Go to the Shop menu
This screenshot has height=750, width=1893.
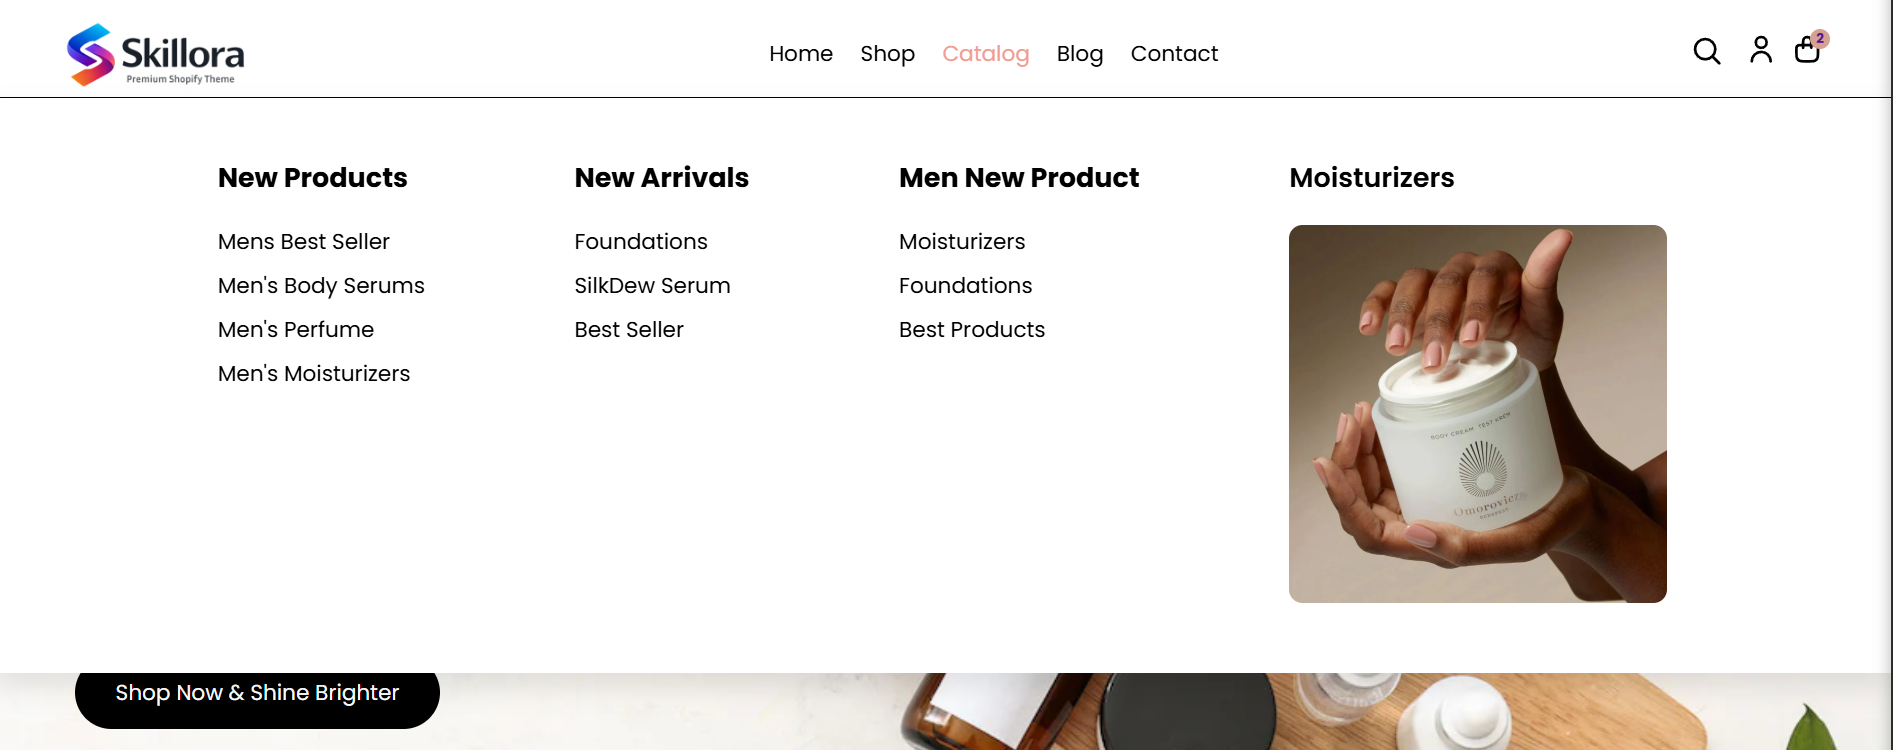coord(887,54)
